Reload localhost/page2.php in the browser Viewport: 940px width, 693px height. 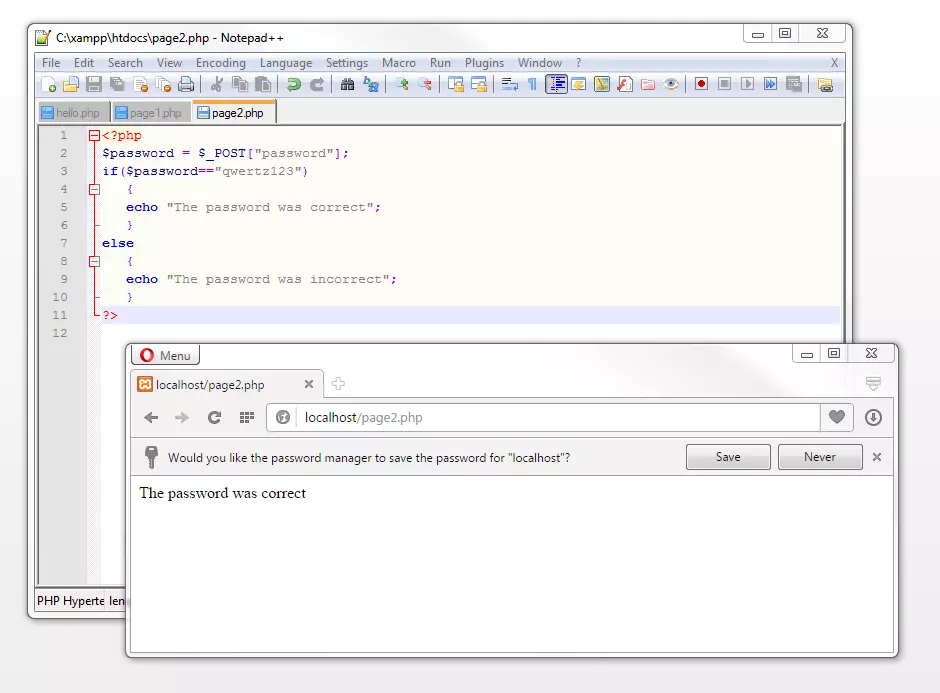click(x=215, y=417)
